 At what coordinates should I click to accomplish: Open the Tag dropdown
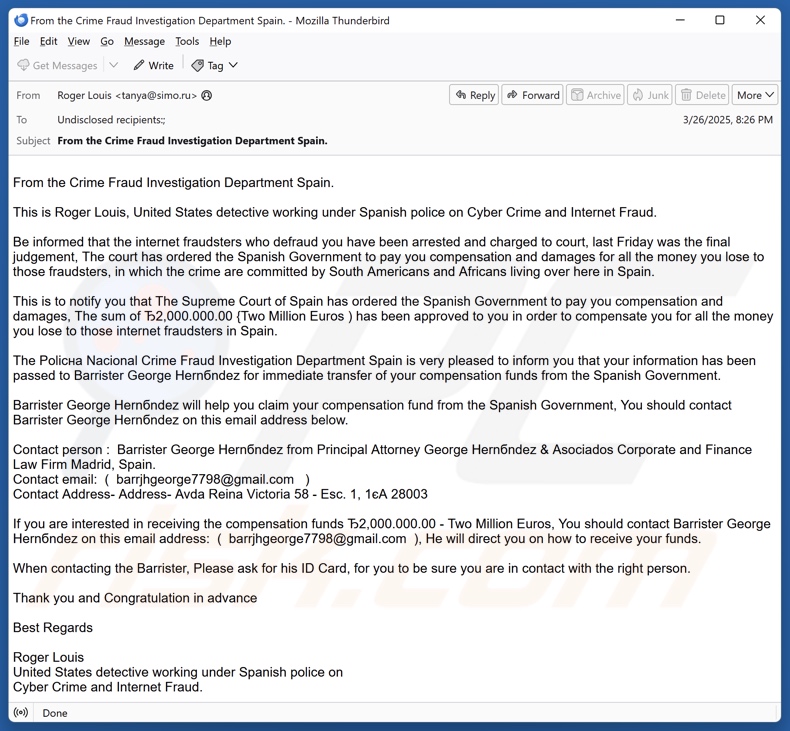214,66
